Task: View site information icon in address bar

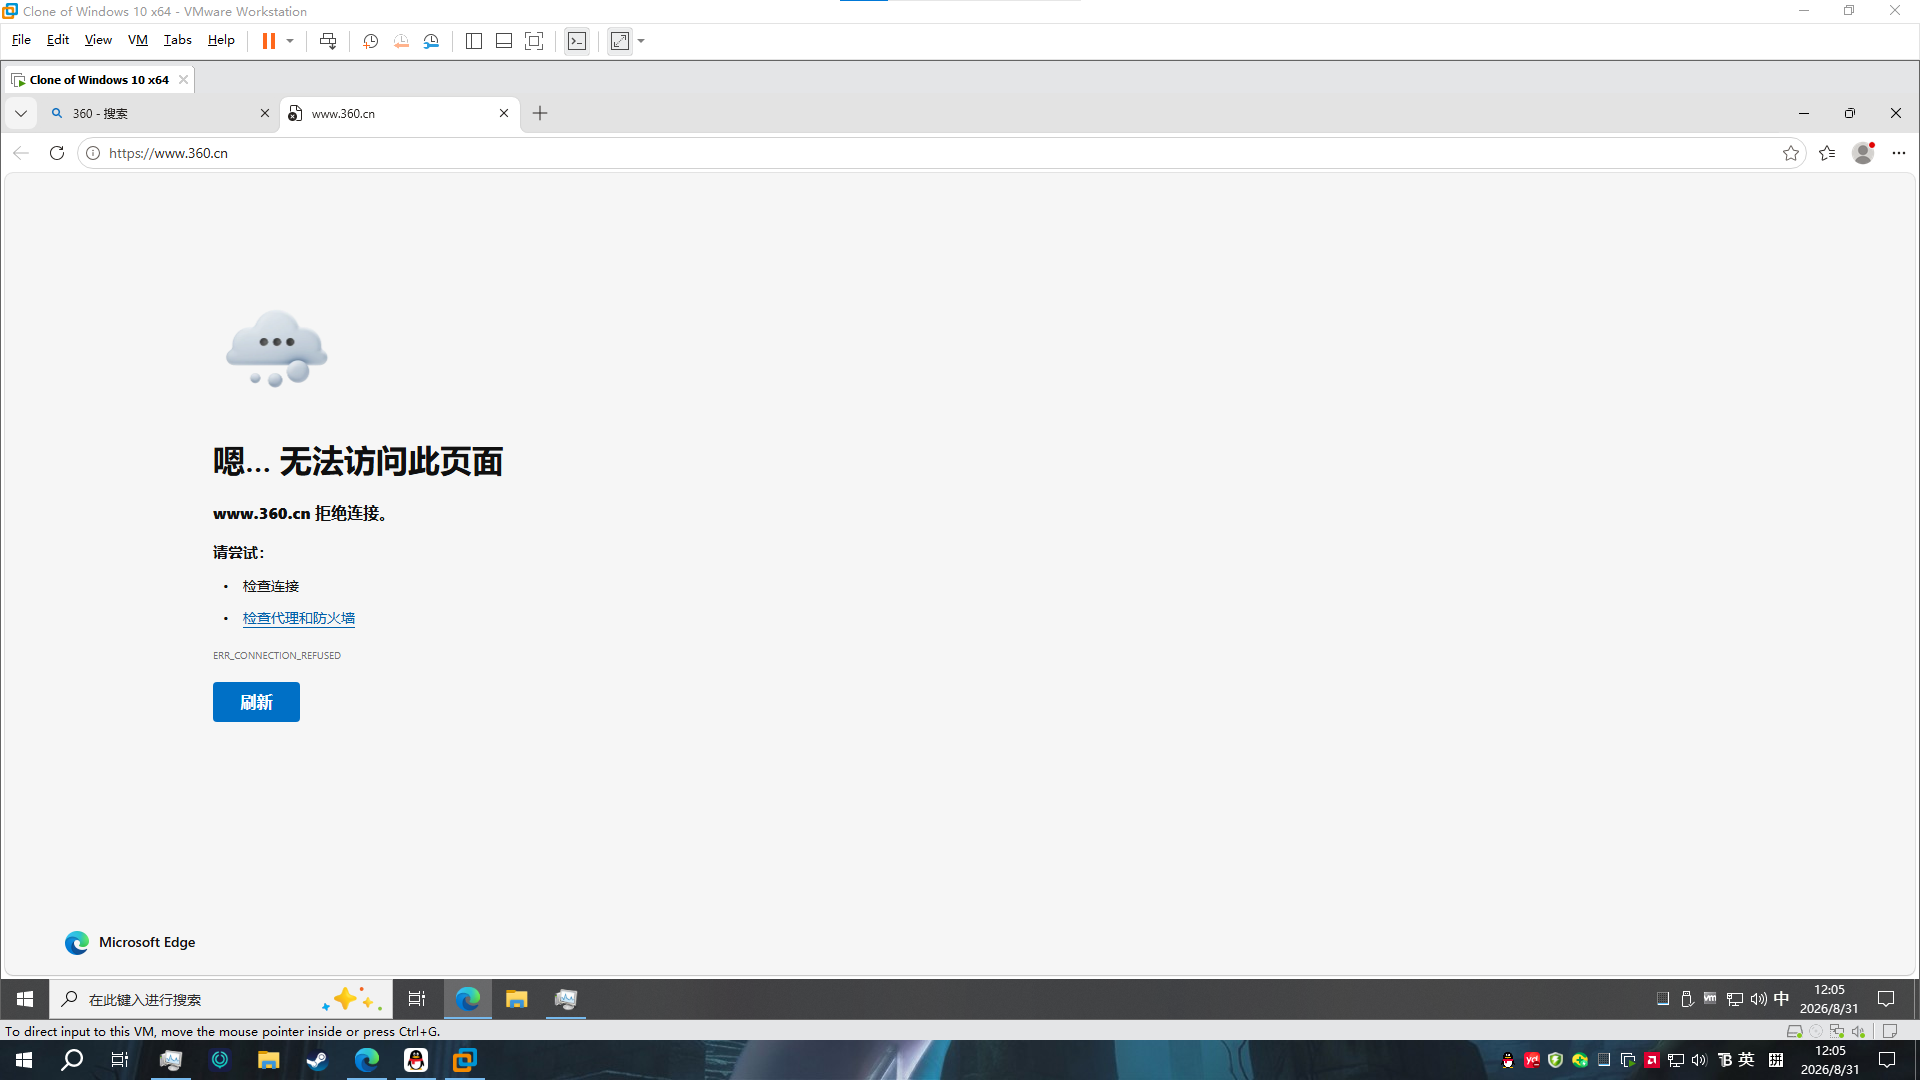Action: click(93, 153)
